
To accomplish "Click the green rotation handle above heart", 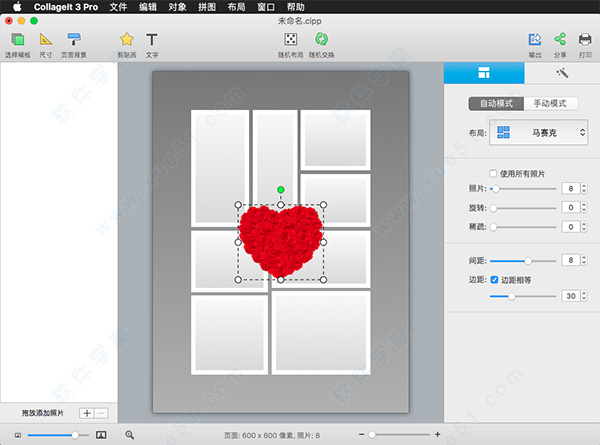I will [280, 190].
